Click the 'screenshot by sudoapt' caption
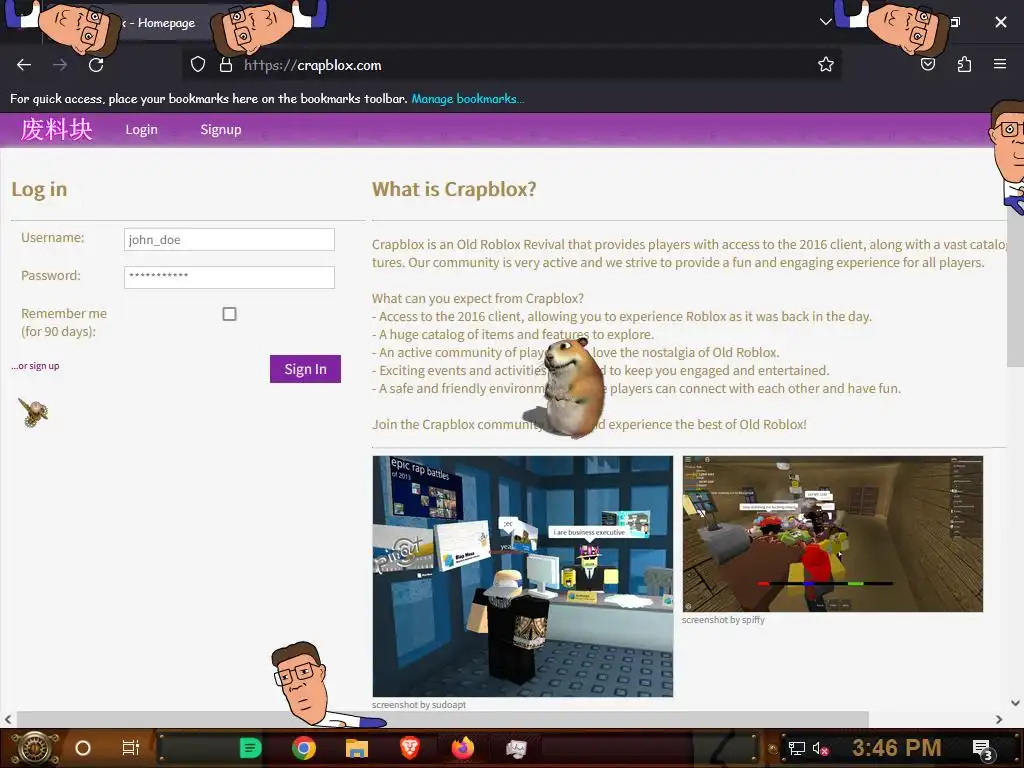The width and height of the screenshot is (1024, 768). click(x=419, y=705)
